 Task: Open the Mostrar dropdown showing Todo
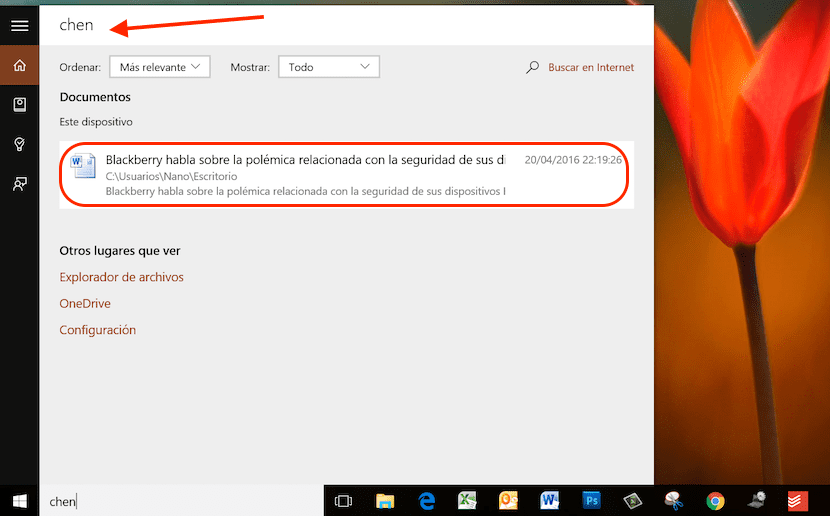pos(329,67)
